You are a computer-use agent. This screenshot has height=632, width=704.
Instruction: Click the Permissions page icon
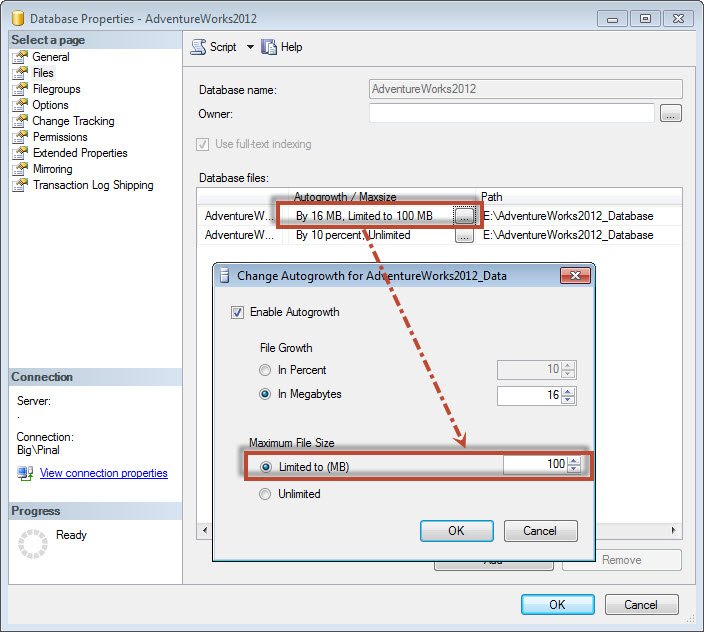click(20, 137)
